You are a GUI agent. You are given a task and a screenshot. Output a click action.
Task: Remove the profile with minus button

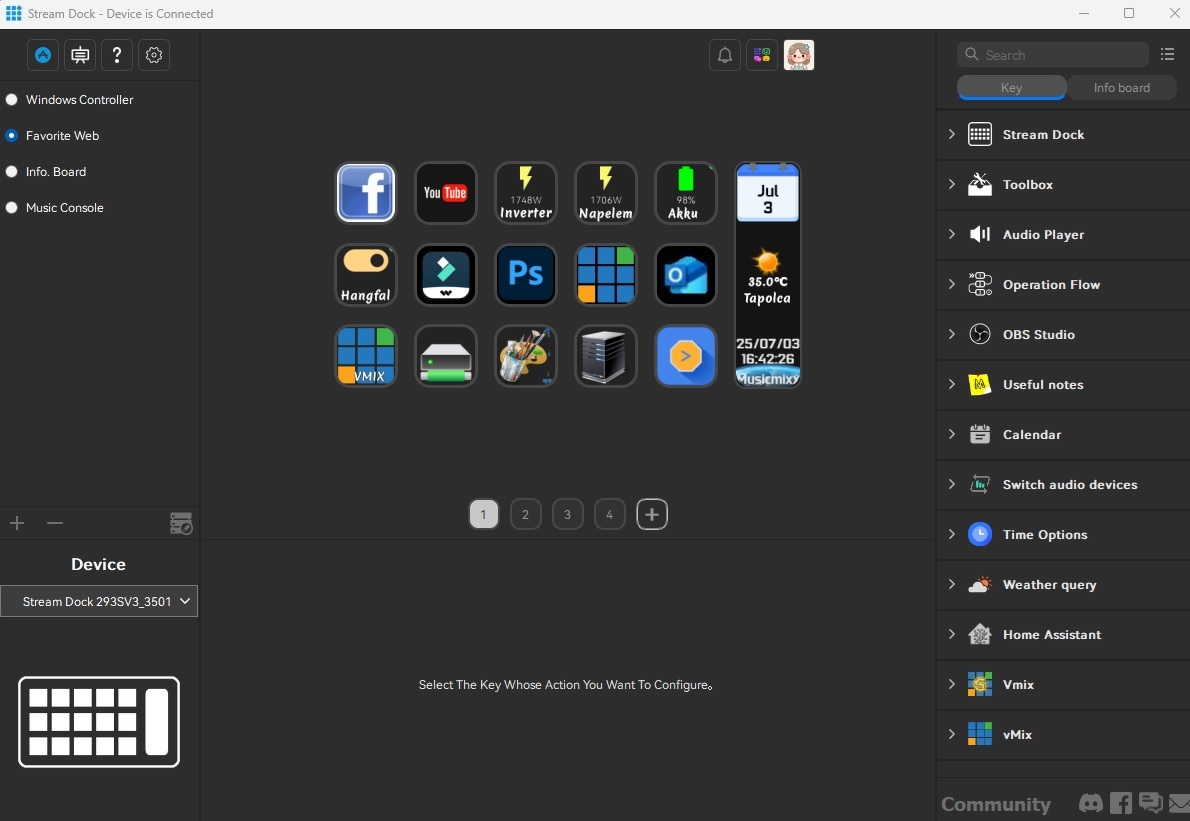tap(55, 523)
